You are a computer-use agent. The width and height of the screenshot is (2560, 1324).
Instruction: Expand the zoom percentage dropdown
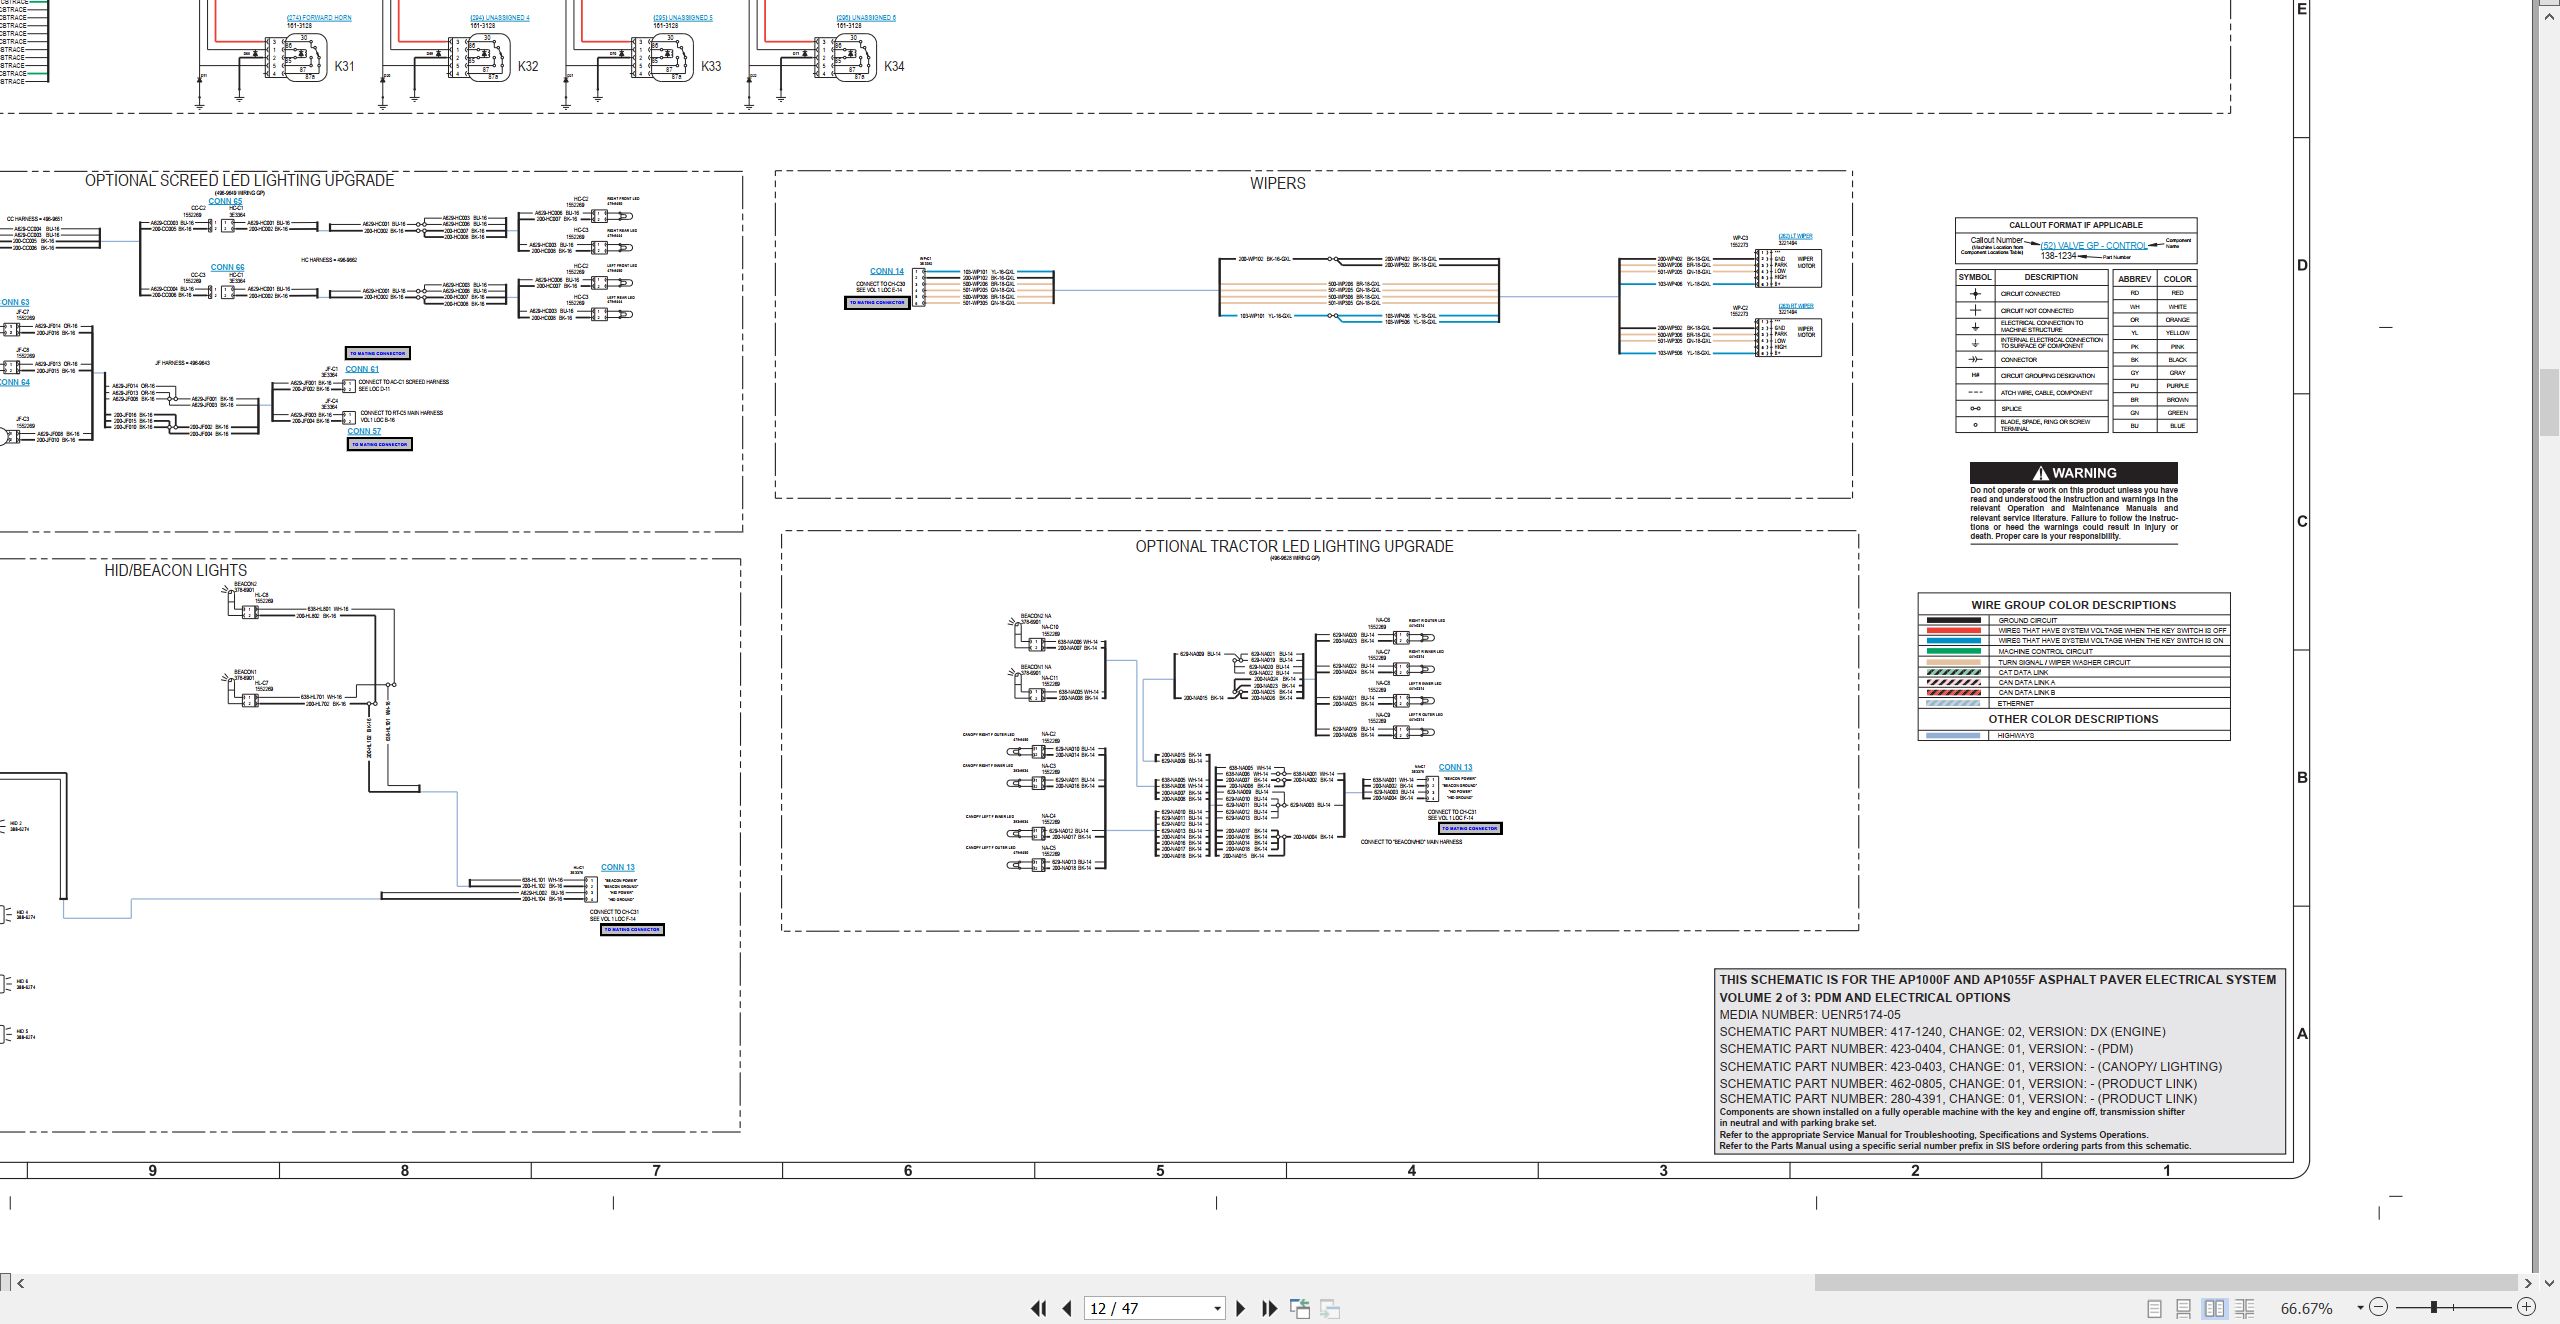pos(2360,1308)
